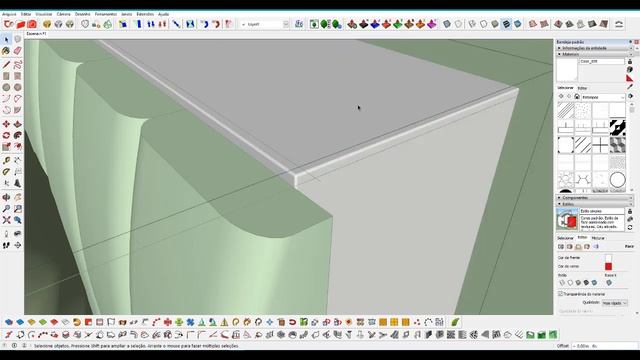The height and width of the screenshot is (360, 640).
Task: Click the current style preview thumbnail
Action: tap(567, 220)
